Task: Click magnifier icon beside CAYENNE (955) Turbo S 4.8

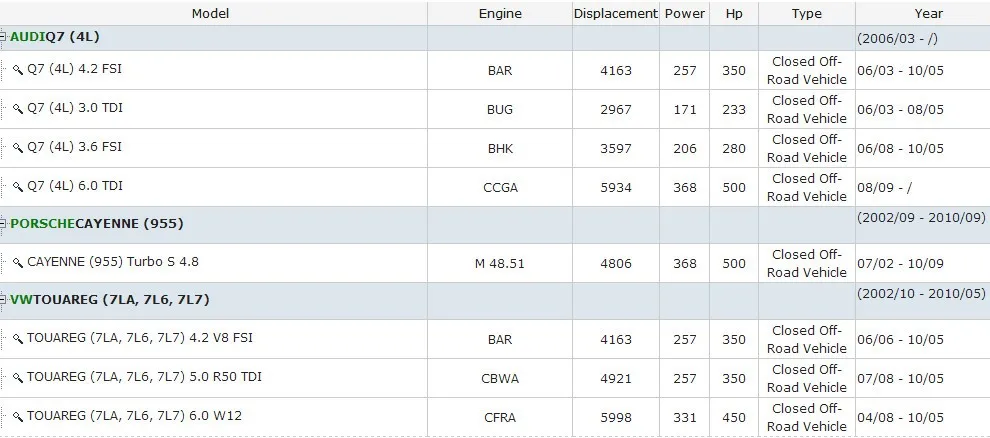Action: pyautogui.click(x=18, y=263)
